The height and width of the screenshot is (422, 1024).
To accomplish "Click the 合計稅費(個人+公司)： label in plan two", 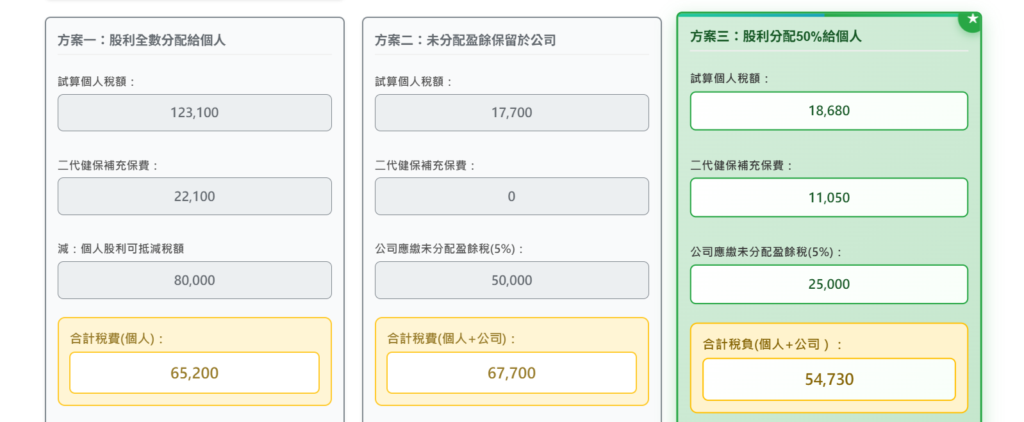I will [451, 338].
